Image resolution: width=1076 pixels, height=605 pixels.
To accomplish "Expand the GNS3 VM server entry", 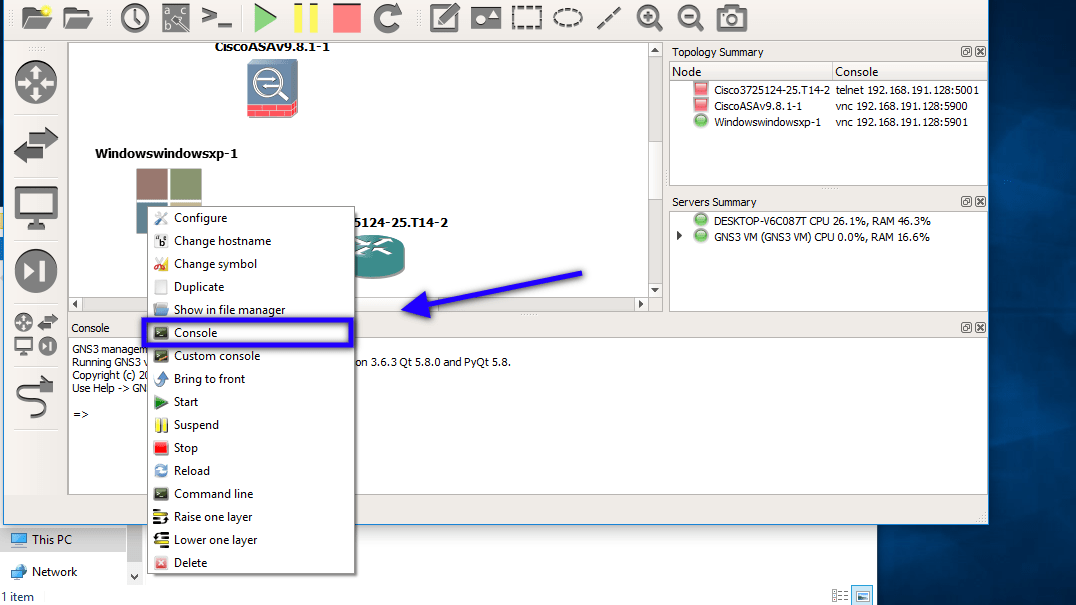I will 679,236.
